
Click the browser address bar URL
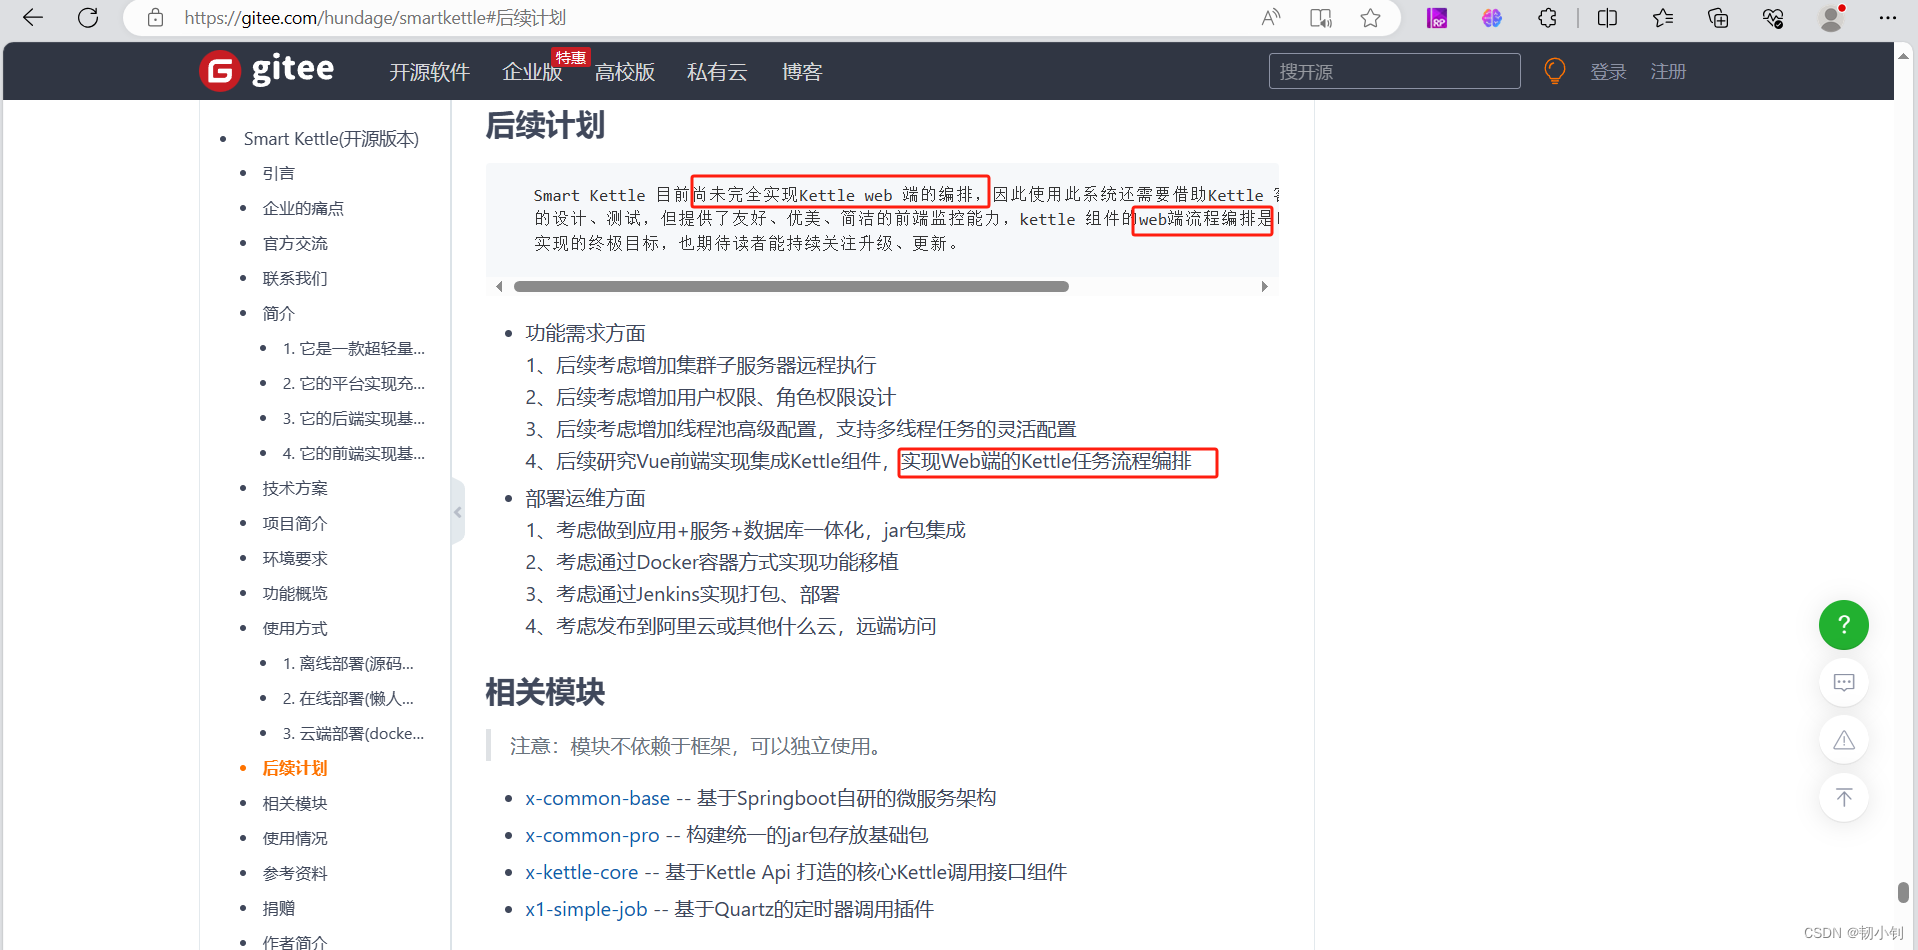[x=375, y=18]
